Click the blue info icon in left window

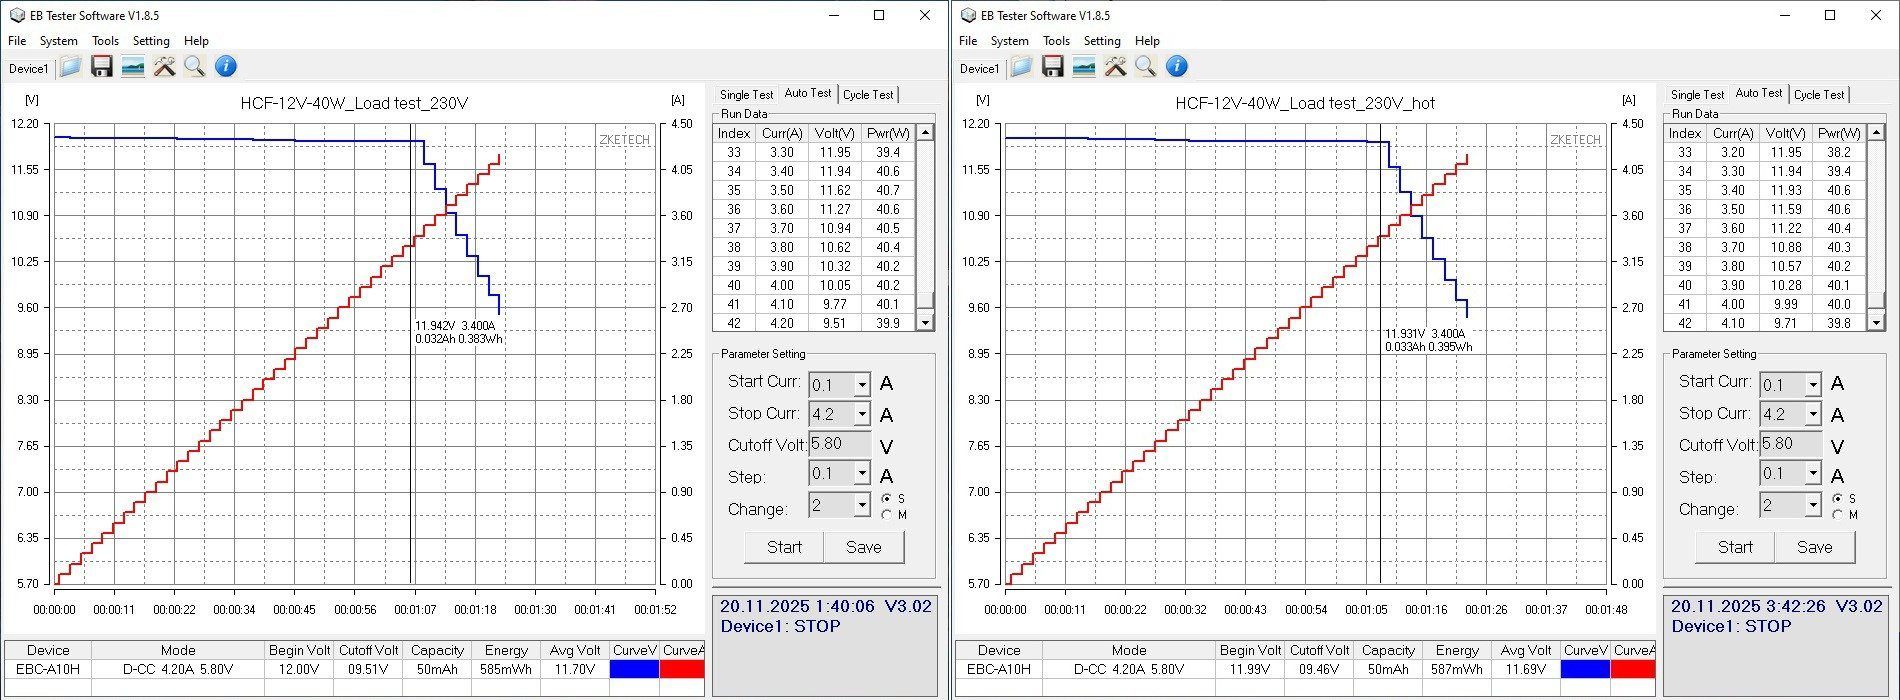(x=226, y=67)
